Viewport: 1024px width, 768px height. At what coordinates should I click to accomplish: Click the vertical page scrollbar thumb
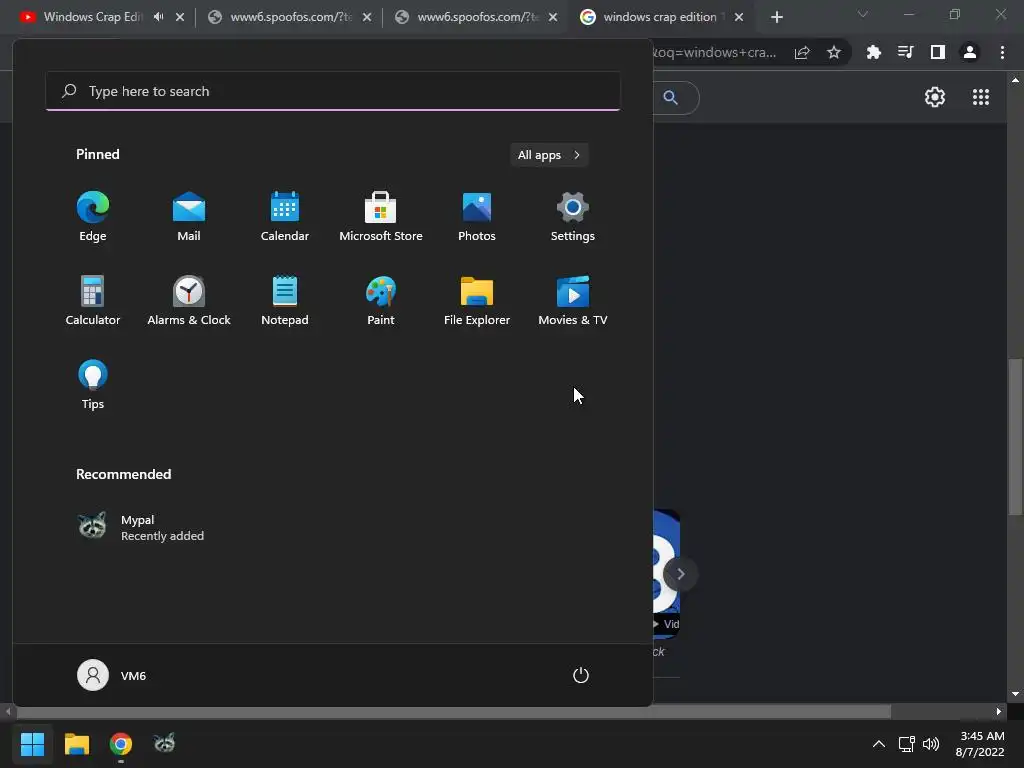point(1015,436)
